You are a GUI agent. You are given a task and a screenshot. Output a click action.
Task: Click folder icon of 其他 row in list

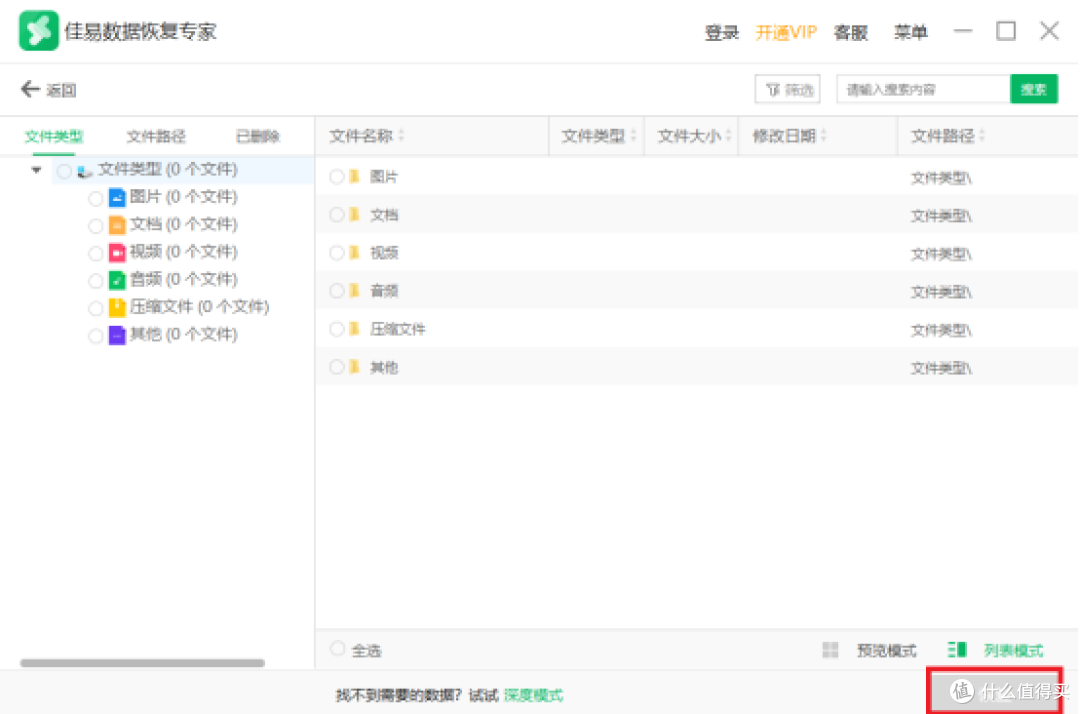(355, 367)
